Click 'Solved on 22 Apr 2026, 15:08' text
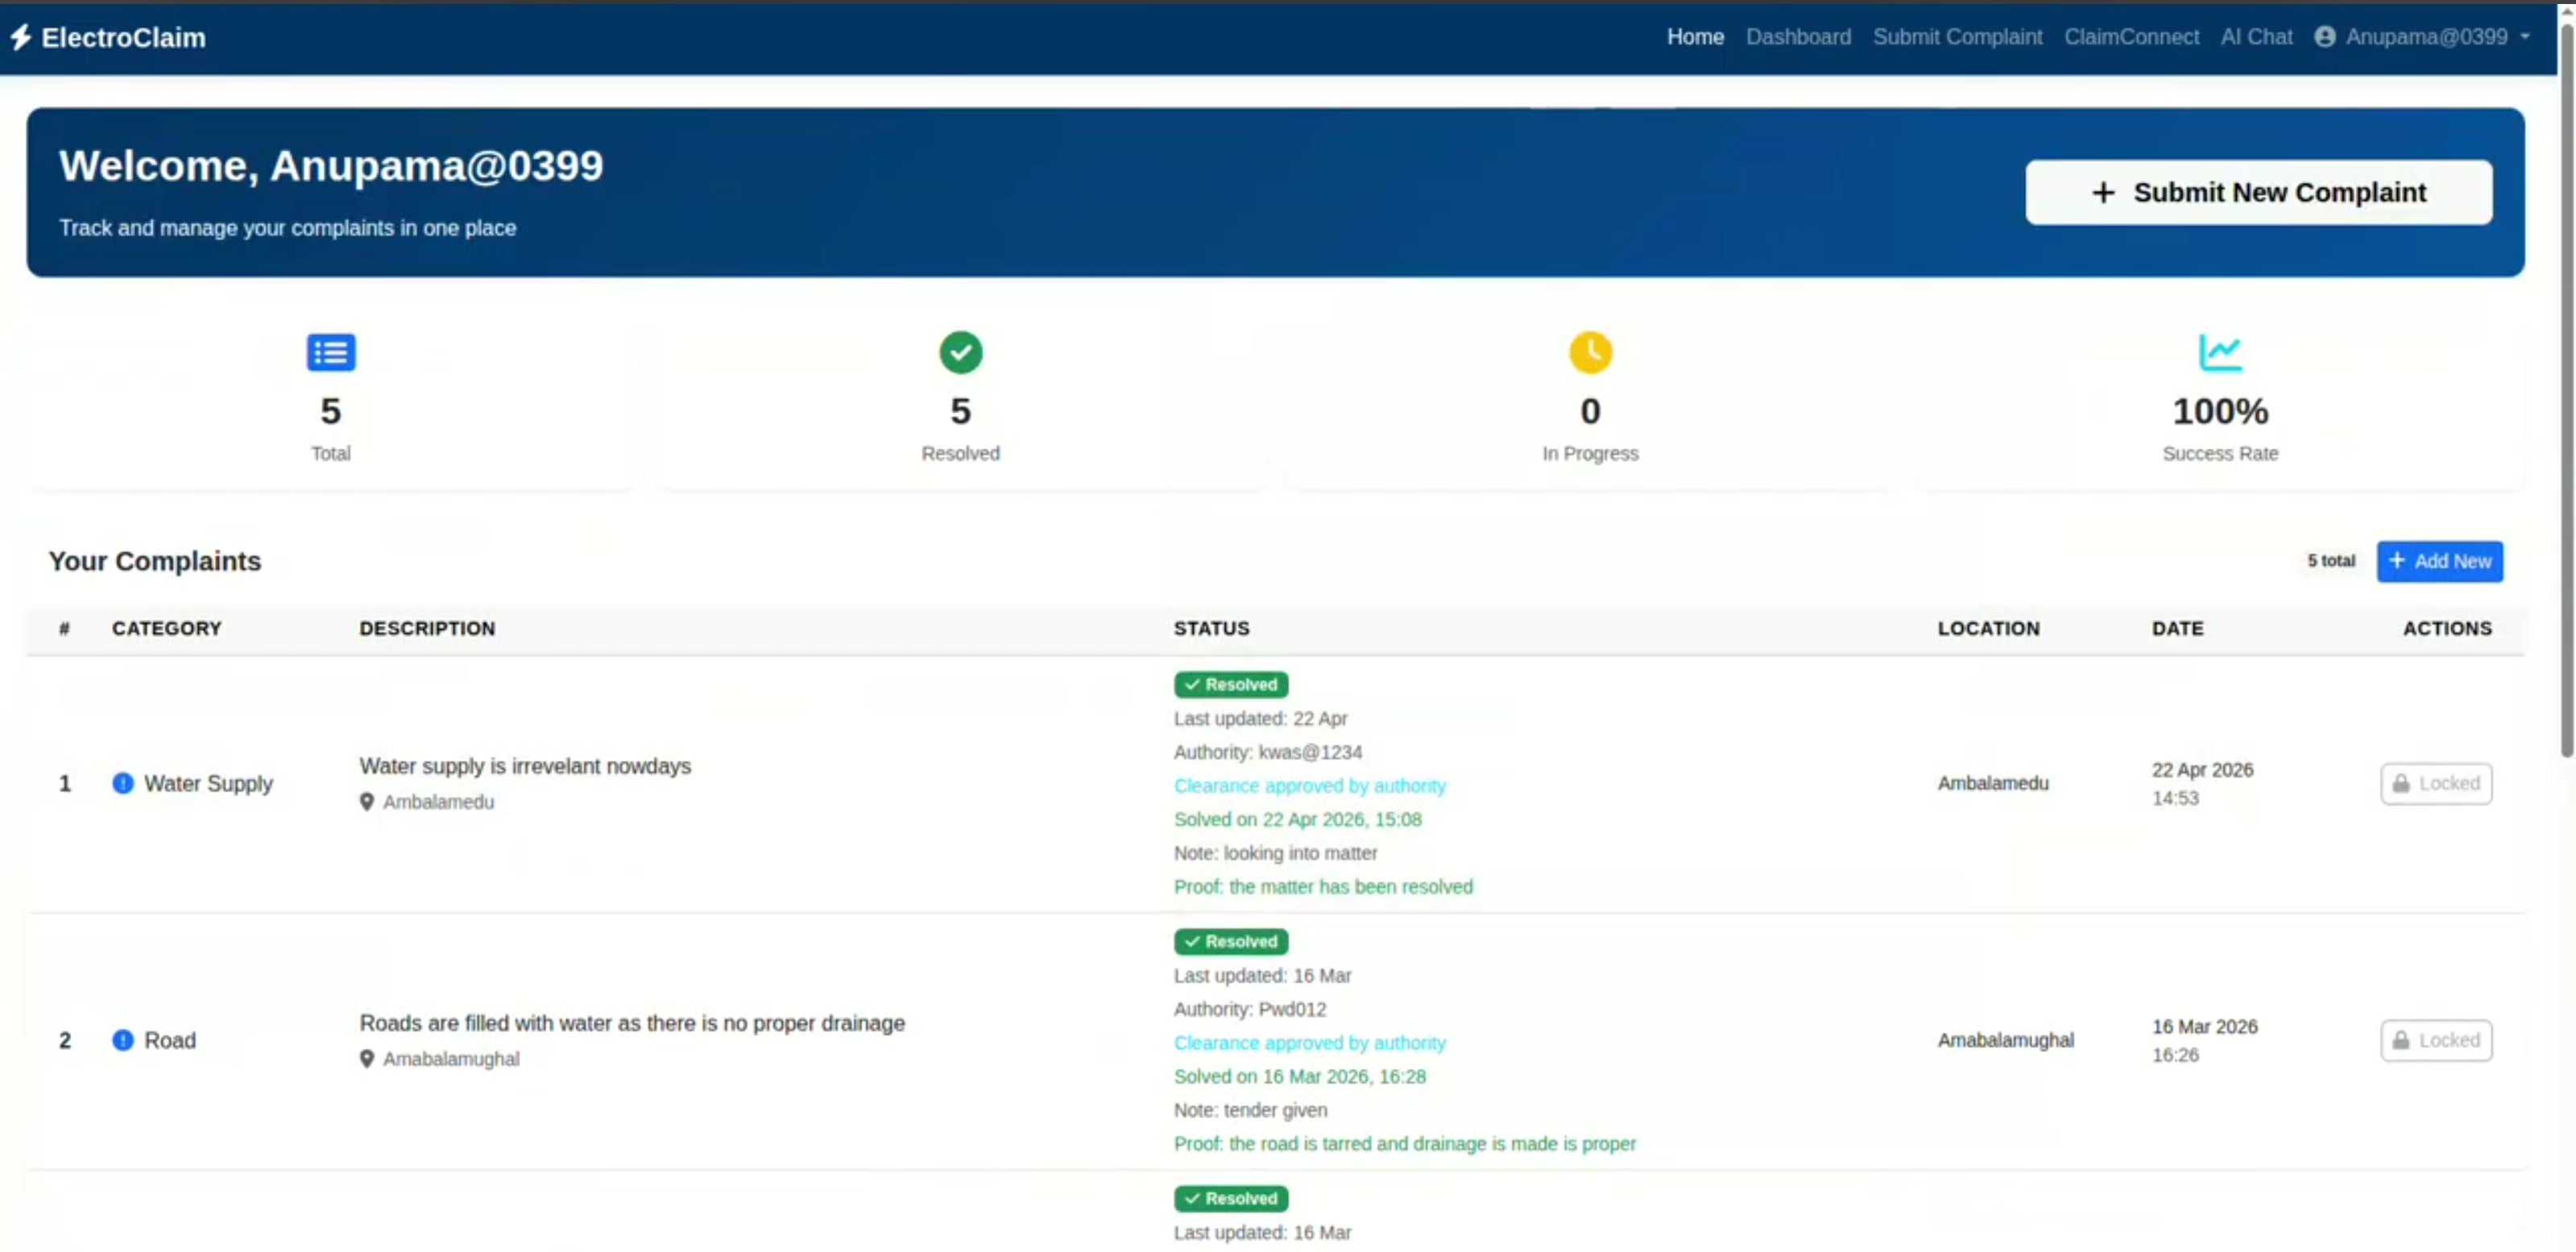Screen dimensions: 2576x1252 pyautogui.click(x=1297, y=819)
